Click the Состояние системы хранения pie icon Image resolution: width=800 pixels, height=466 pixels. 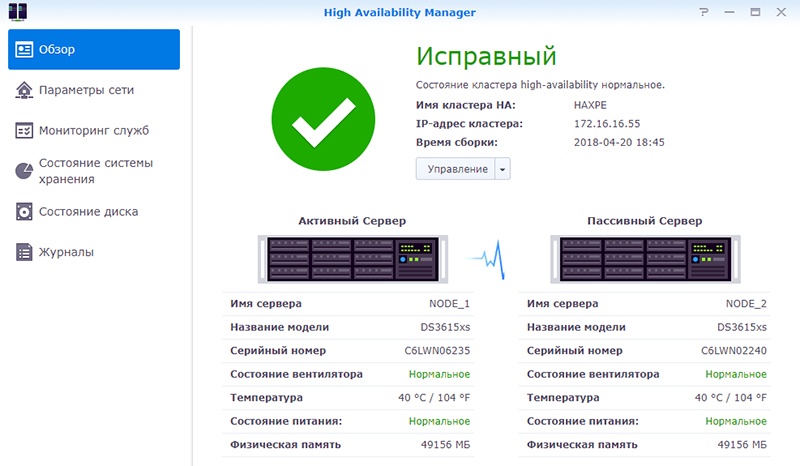point(24,170)
